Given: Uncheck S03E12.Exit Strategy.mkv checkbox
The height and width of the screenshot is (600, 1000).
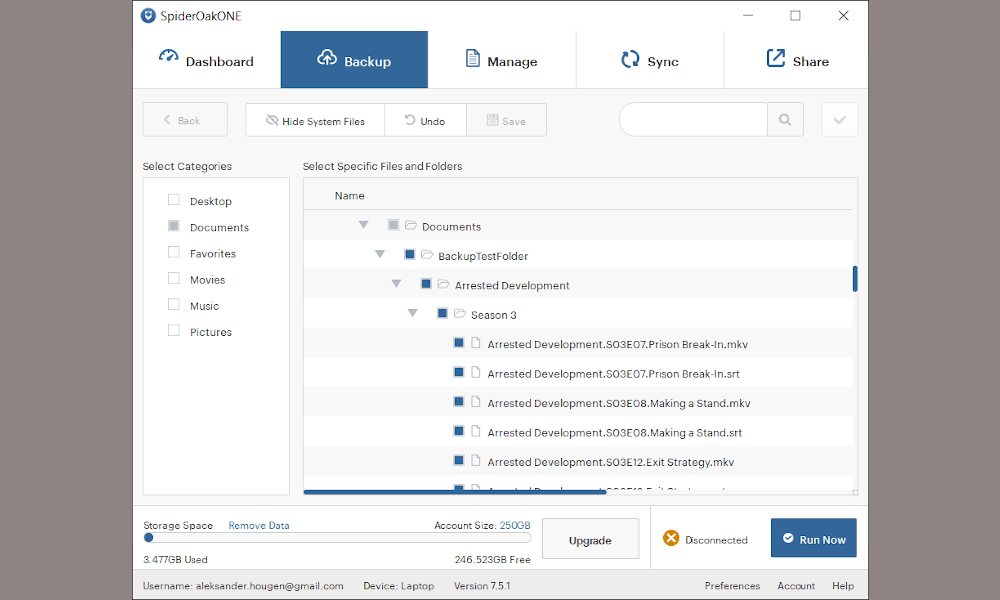Looking at the screenshot, I should click(x=459, y=460).
